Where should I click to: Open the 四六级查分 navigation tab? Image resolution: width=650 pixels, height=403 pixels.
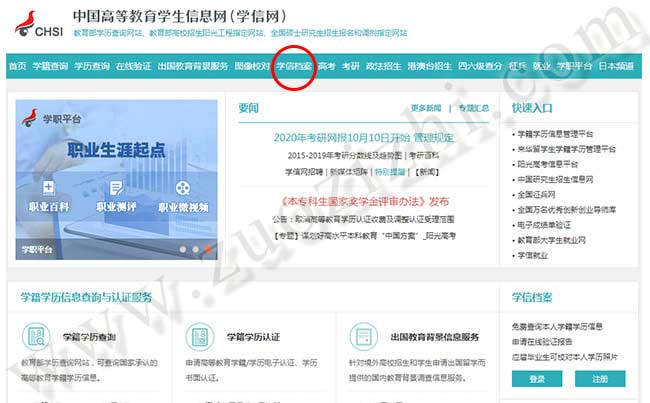(480, 66)
